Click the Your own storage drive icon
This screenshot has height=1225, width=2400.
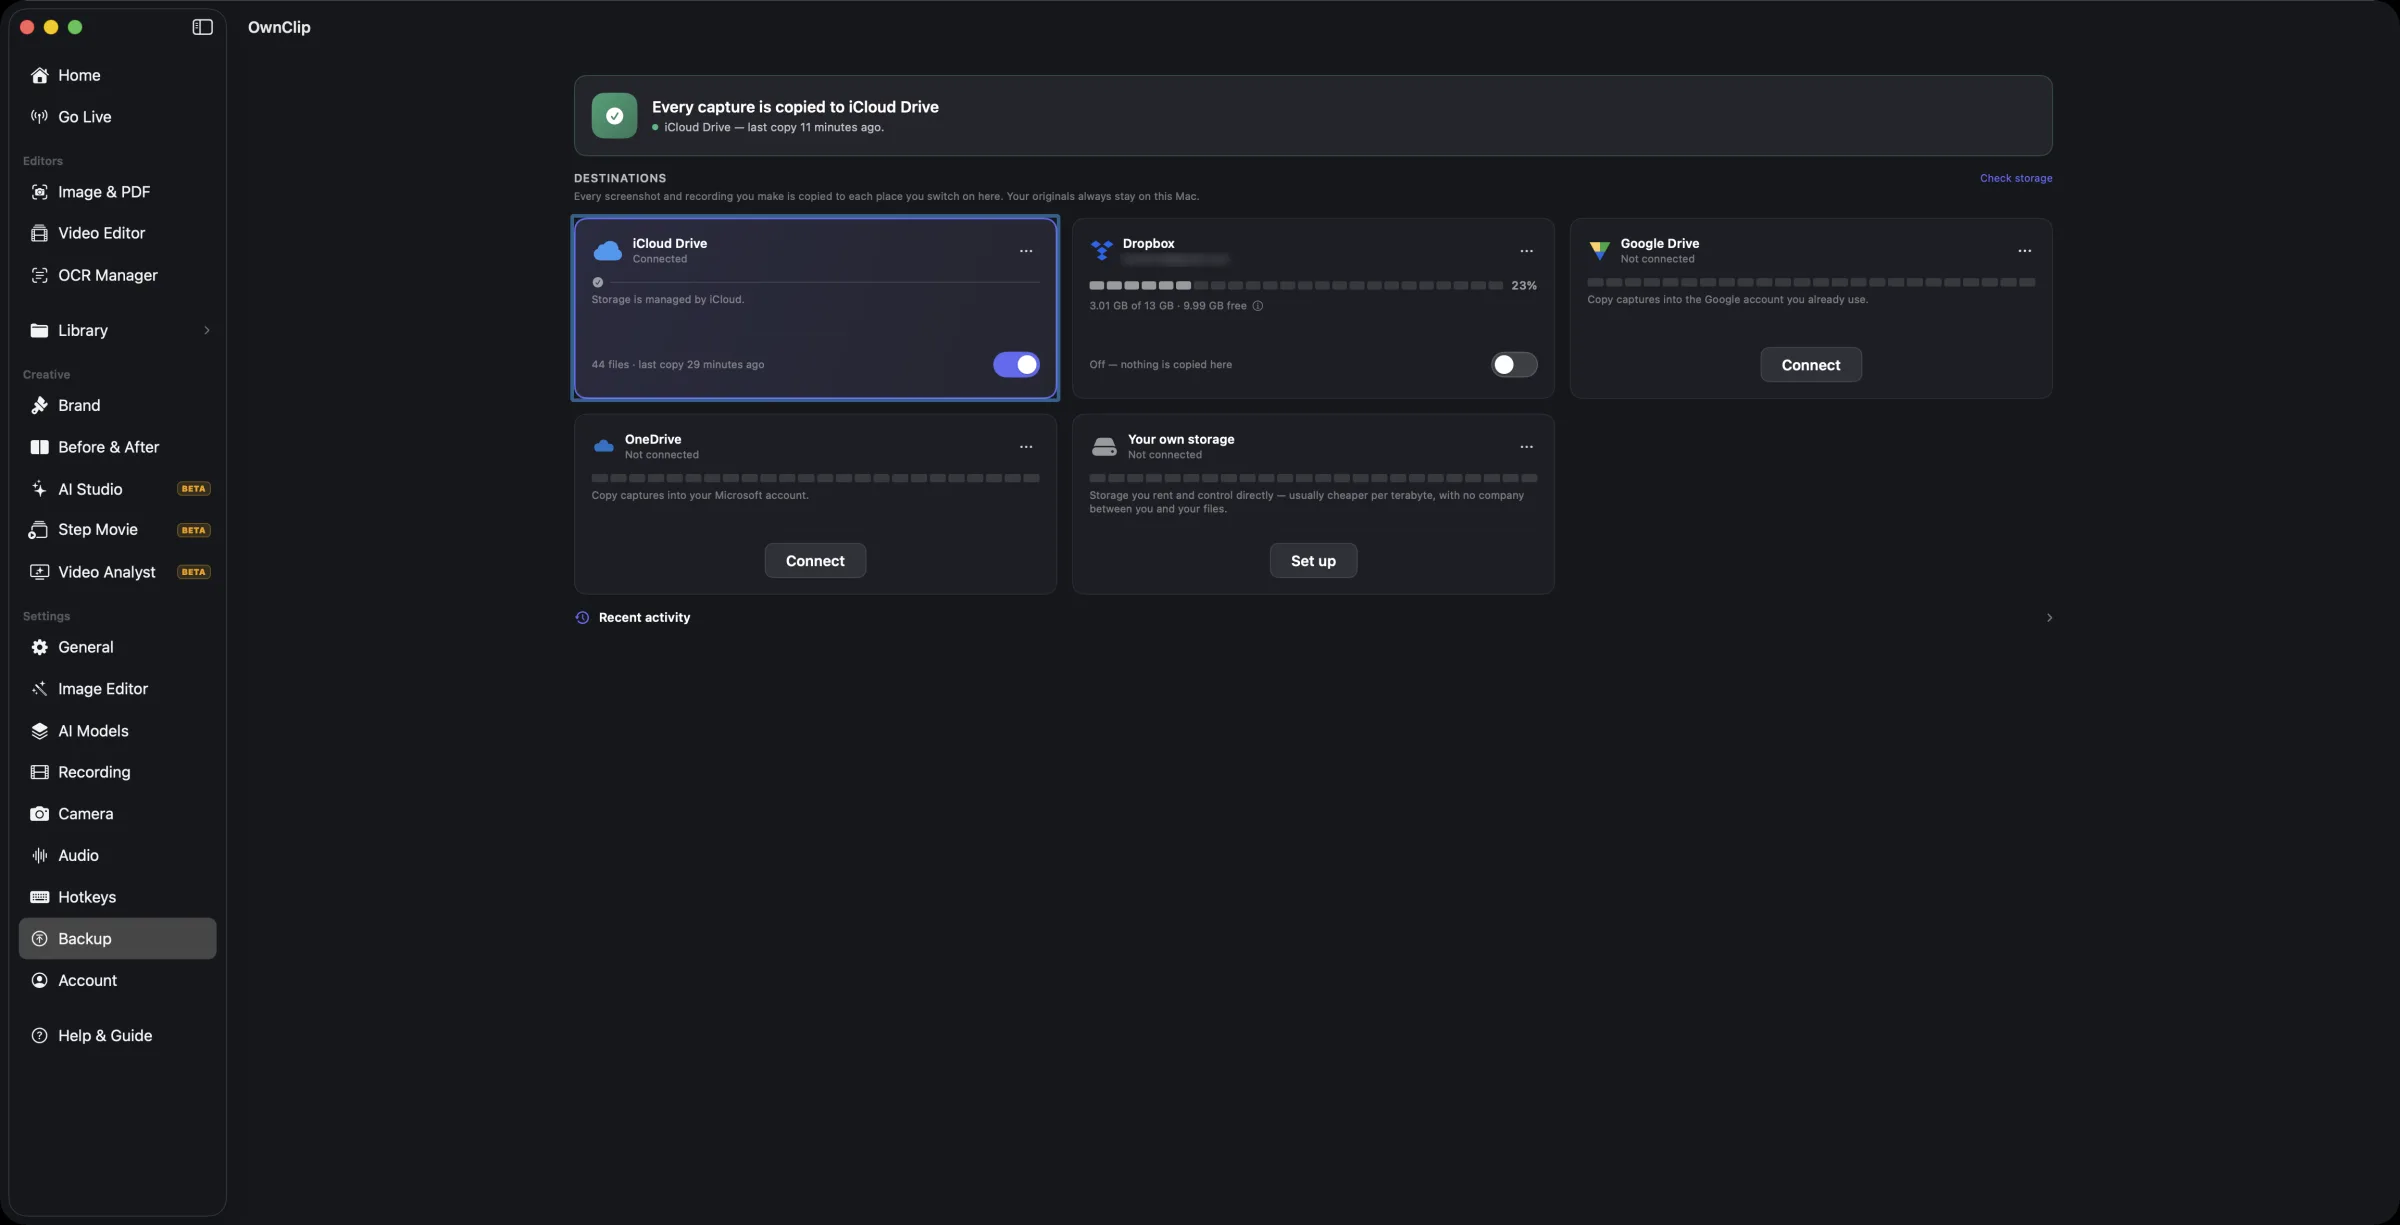(x=1103, y=446)
